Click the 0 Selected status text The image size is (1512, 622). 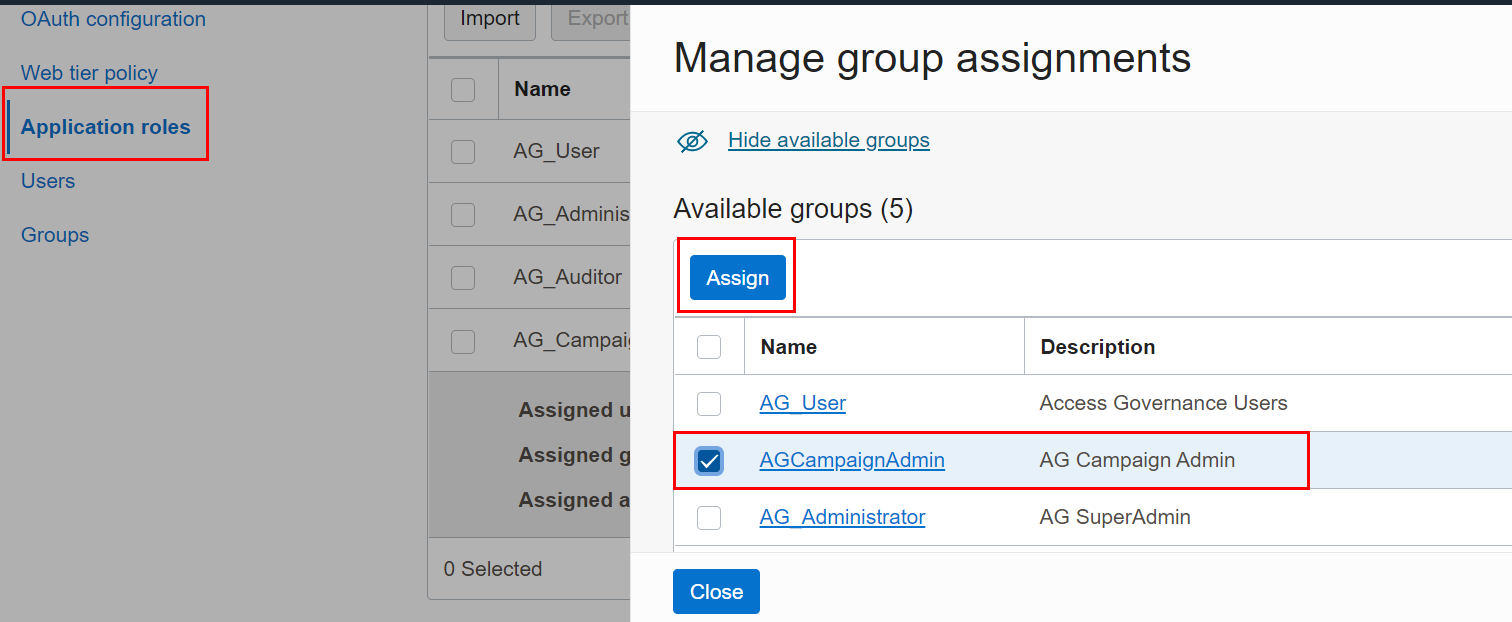pyautogui.click(x=493, y=569)
